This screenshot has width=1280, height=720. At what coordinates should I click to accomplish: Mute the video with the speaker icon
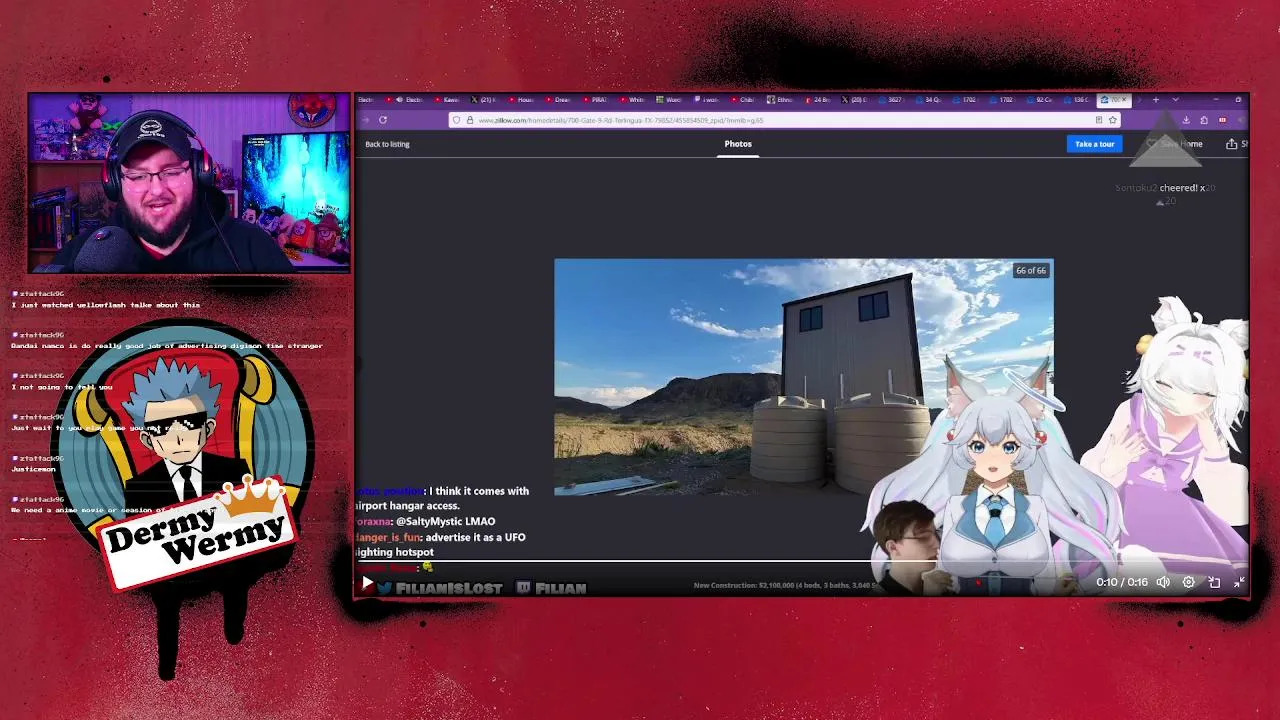(x=1163, y=582)
